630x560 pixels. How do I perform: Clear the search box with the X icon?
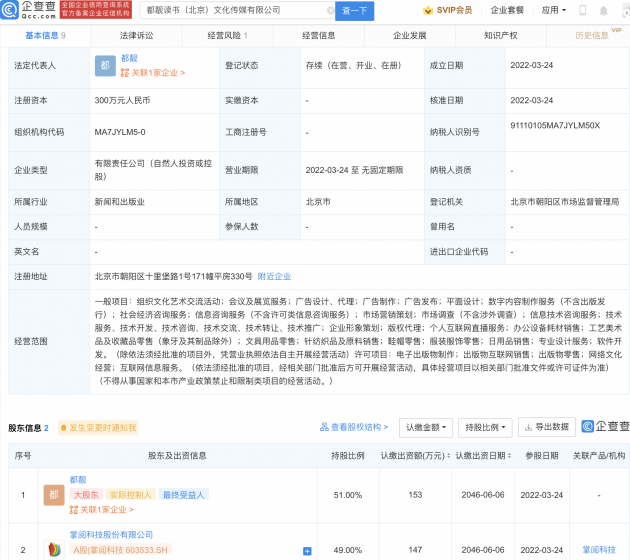click(320, 10)
